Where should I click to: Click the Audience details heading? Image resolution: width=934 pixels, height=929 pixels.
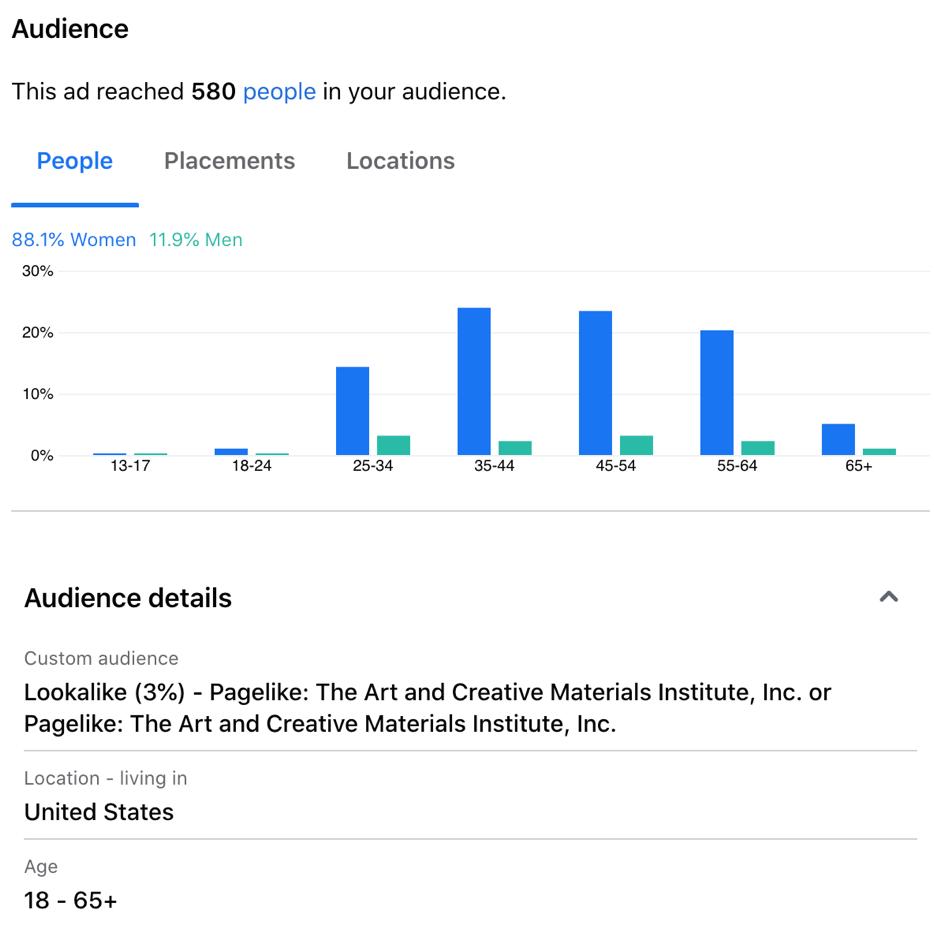pos(128,598)
